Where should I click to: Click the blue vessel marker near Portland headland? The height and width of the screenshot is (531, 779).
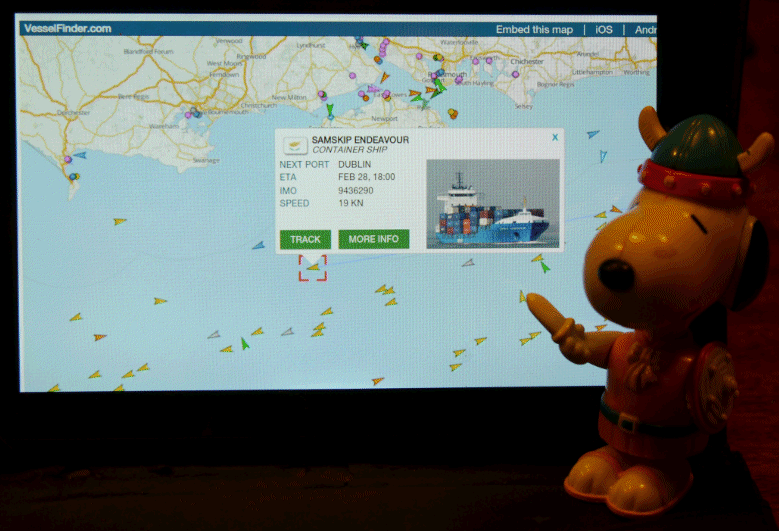[x=80, y=155]
